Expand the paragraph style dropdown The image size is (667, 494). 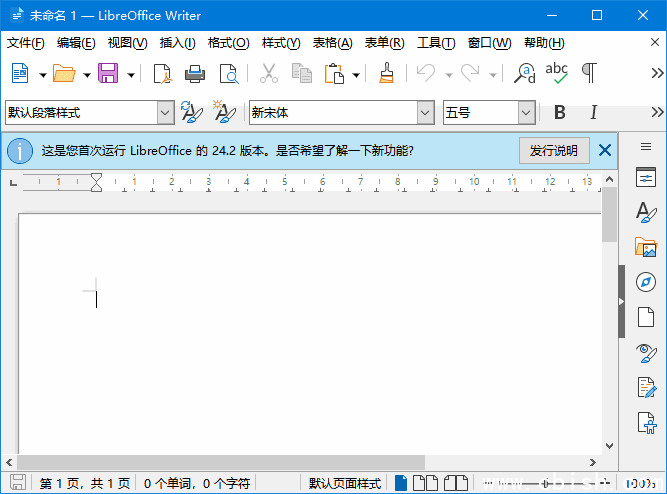click(x=165, y=113)
